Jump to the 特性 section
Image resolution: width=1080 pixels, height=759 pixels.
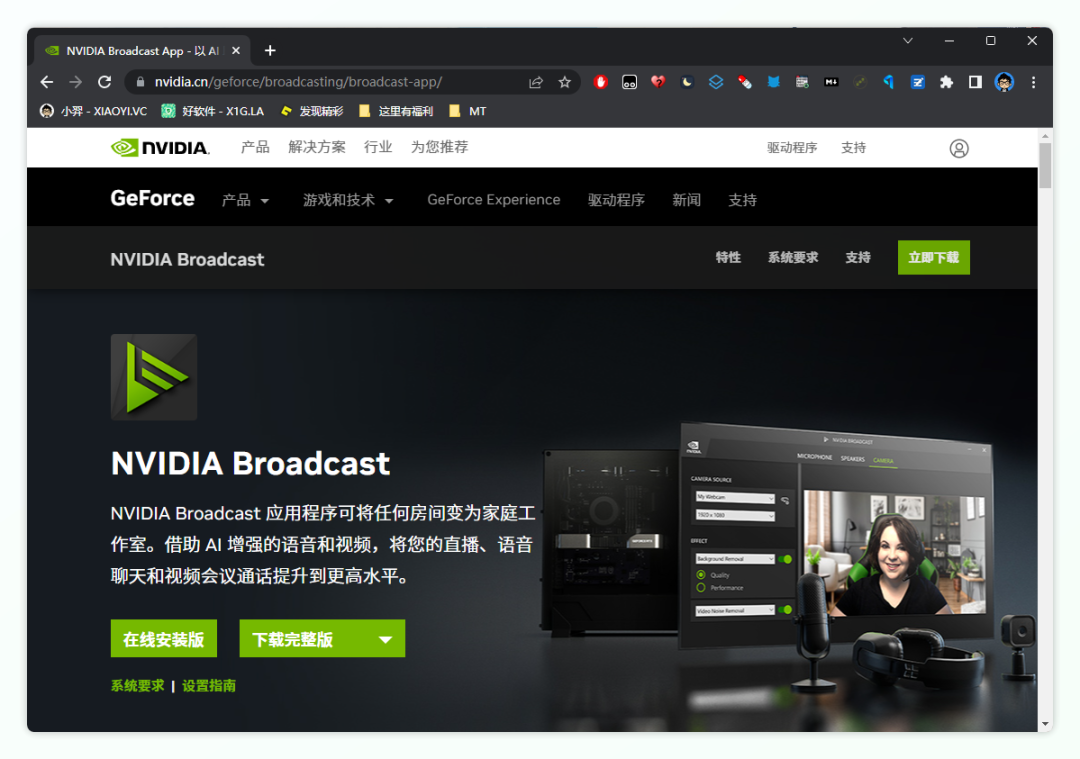pos(728,258)
